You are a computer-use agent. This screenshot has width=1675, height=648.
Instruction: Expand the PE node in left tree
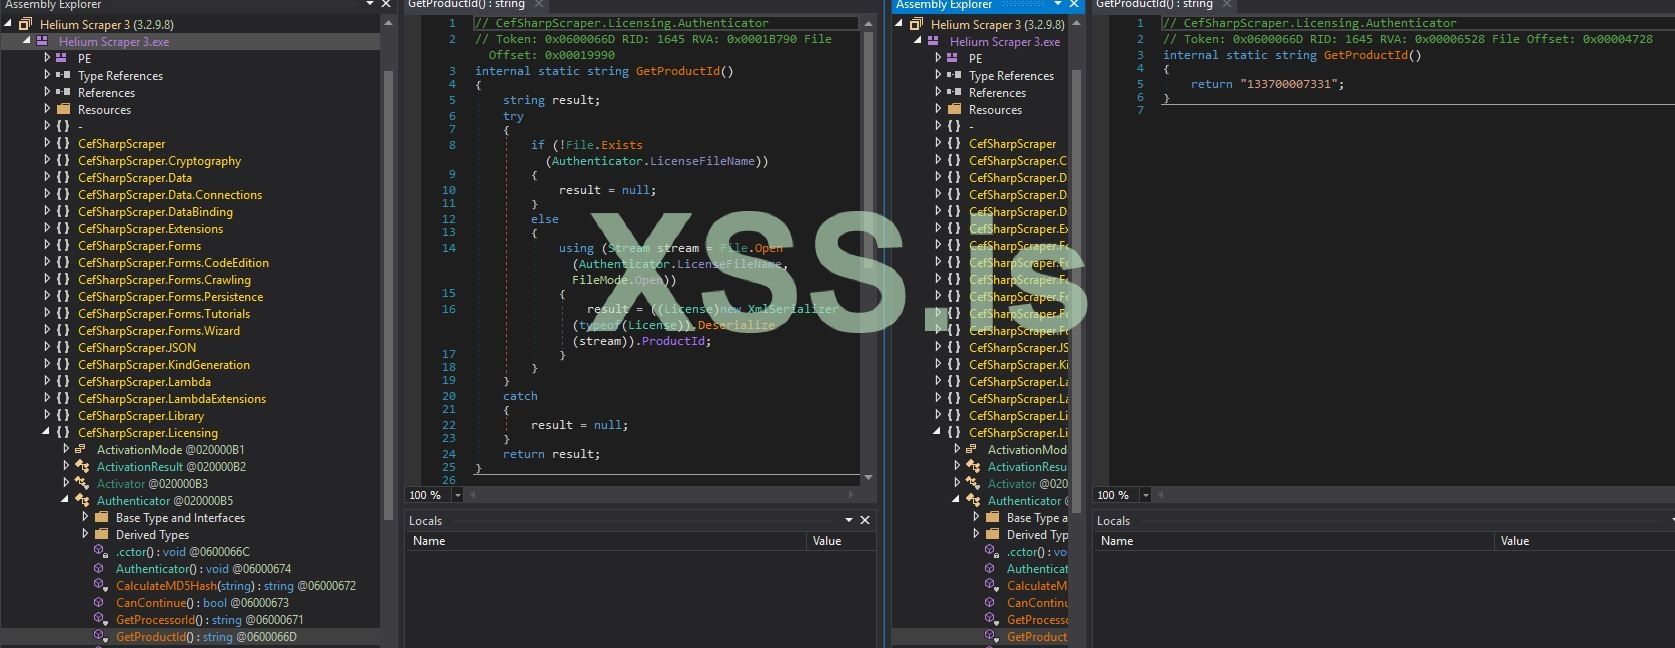47,58
